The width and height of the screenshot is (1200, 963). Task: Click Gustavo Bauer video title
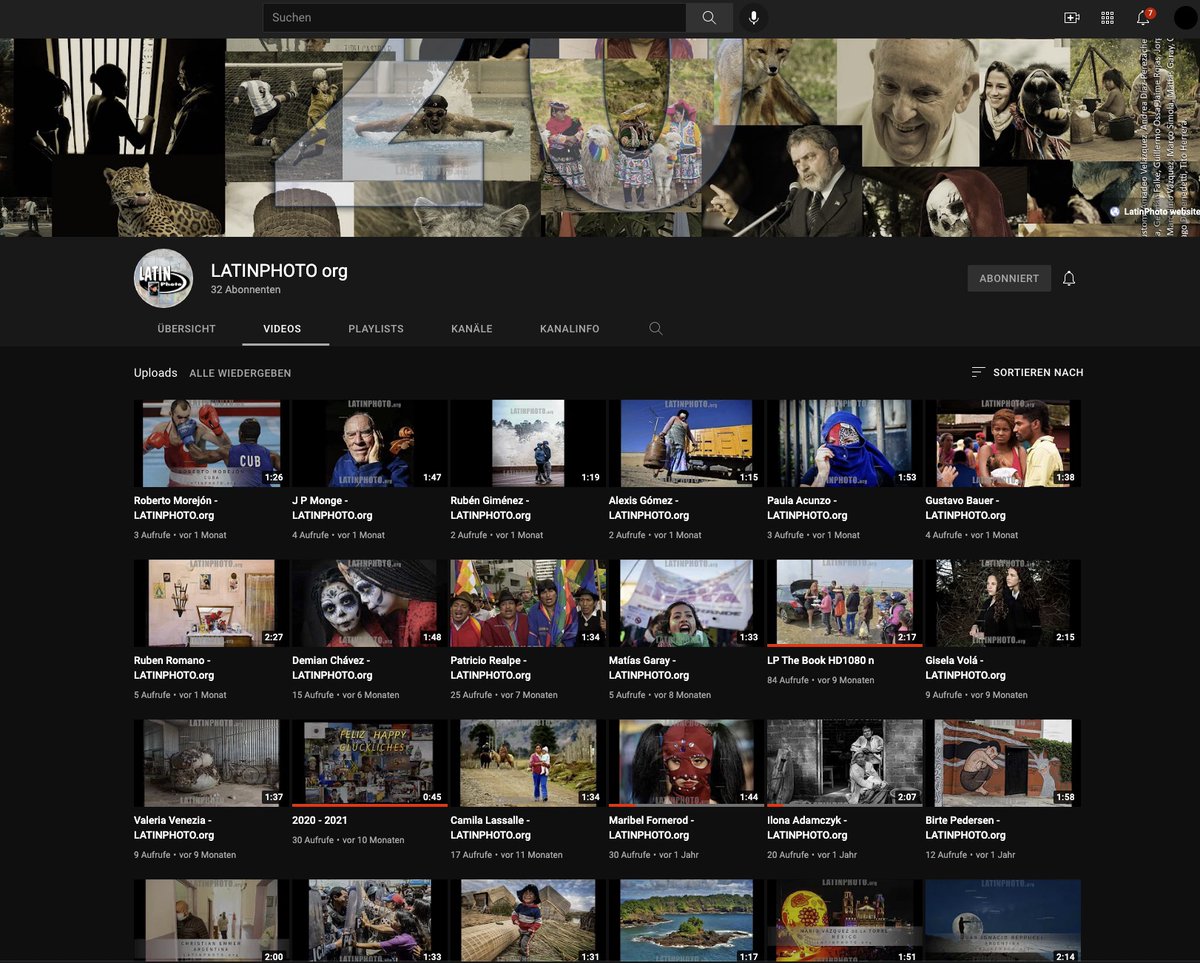click(966, 508)
